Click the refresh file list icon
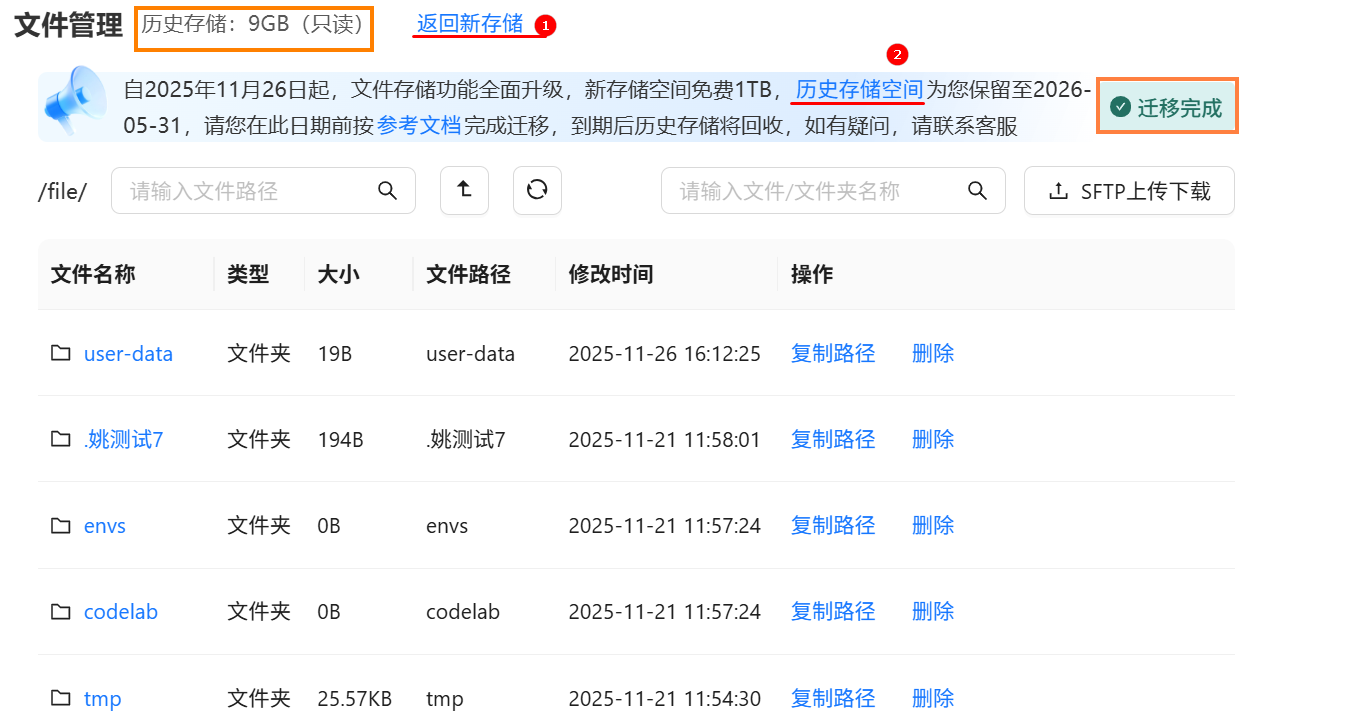Viewport: 1358px width, 728px height. coord(537,190)
